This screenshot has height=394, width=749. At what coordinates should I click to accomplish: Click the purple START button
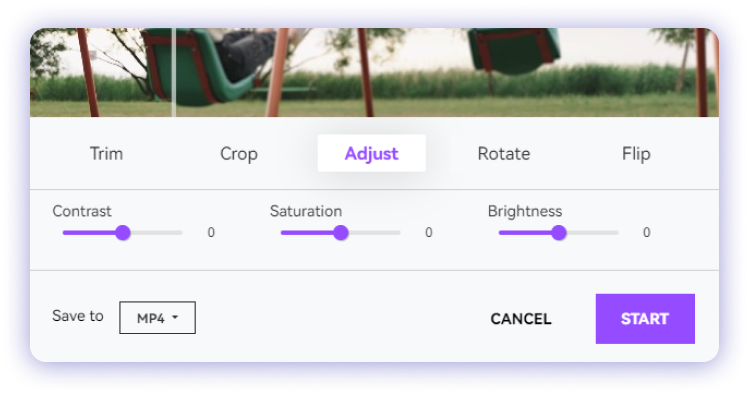pyautogui.click(x=645, y=319)
